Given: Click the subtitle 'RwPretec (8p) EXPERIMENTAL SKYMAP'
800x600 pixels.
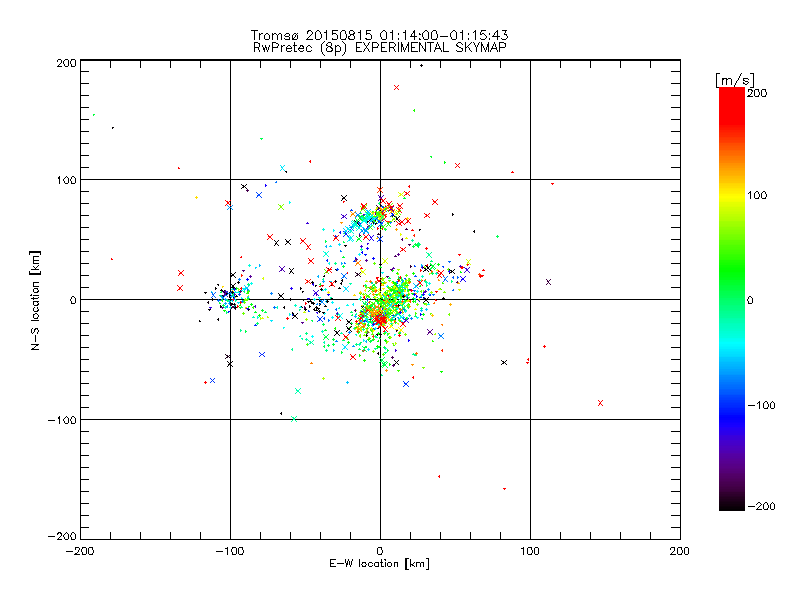Looking at the screenshot, I should pos(380,47).
